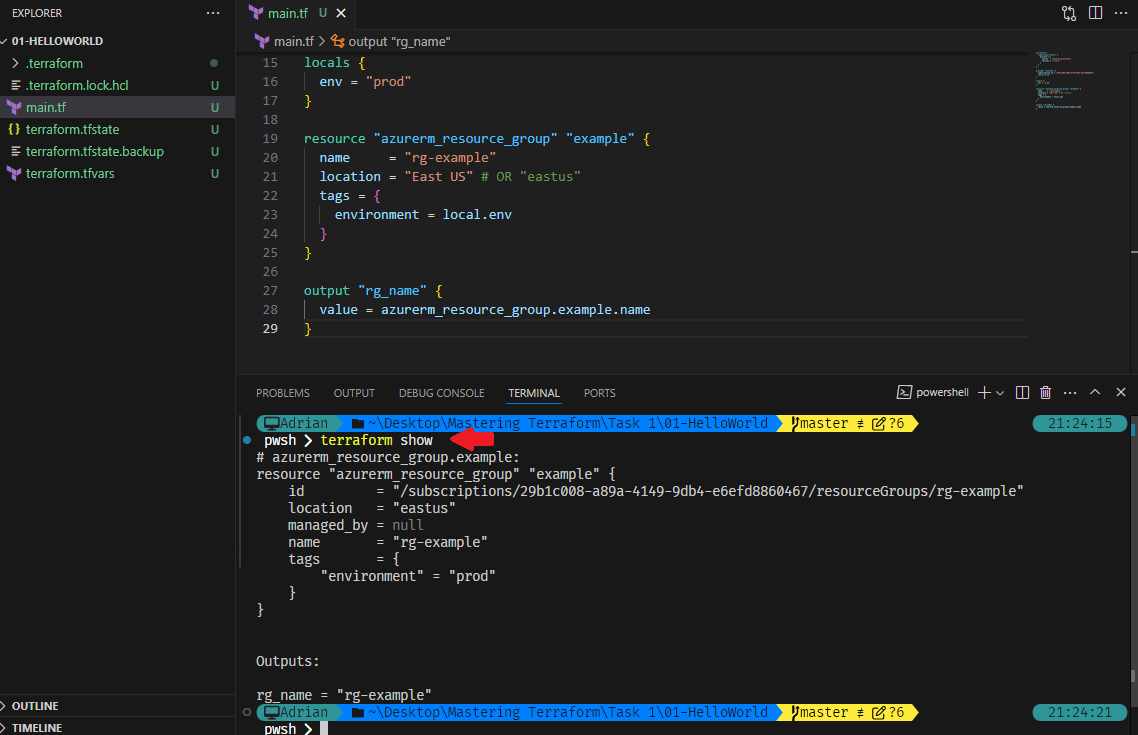Open editor more actions ellipsis menu
The height and width of the screenshot is (735, 1138).
[1121, 13]
